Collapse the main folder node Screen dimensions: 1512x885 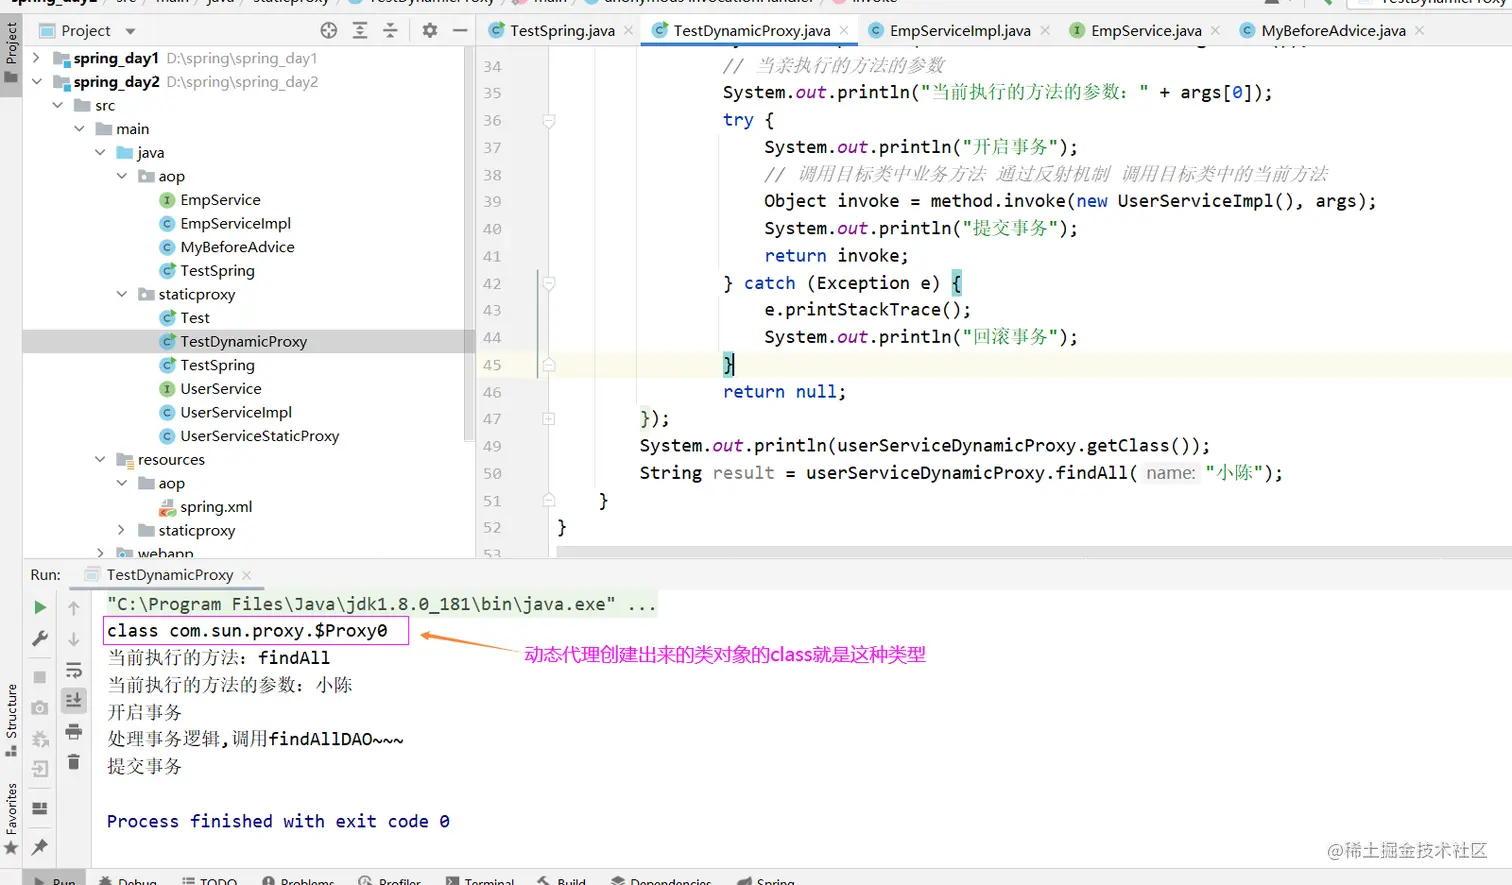tap(79, 129)
